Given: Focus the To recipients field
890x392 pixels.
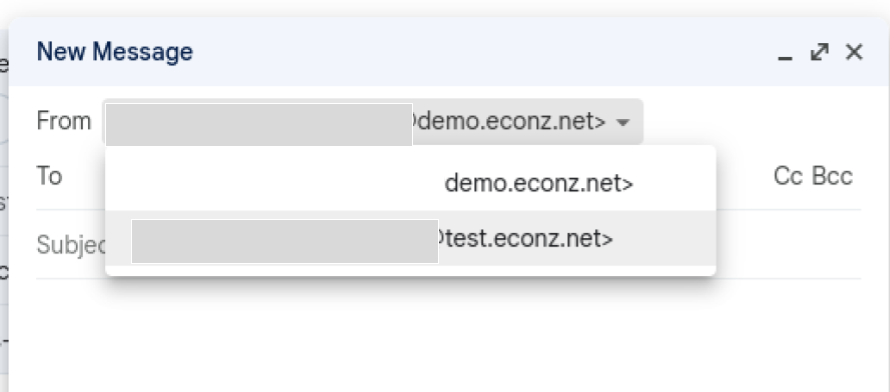Looking at the screenshot, I should coord(414,176).
